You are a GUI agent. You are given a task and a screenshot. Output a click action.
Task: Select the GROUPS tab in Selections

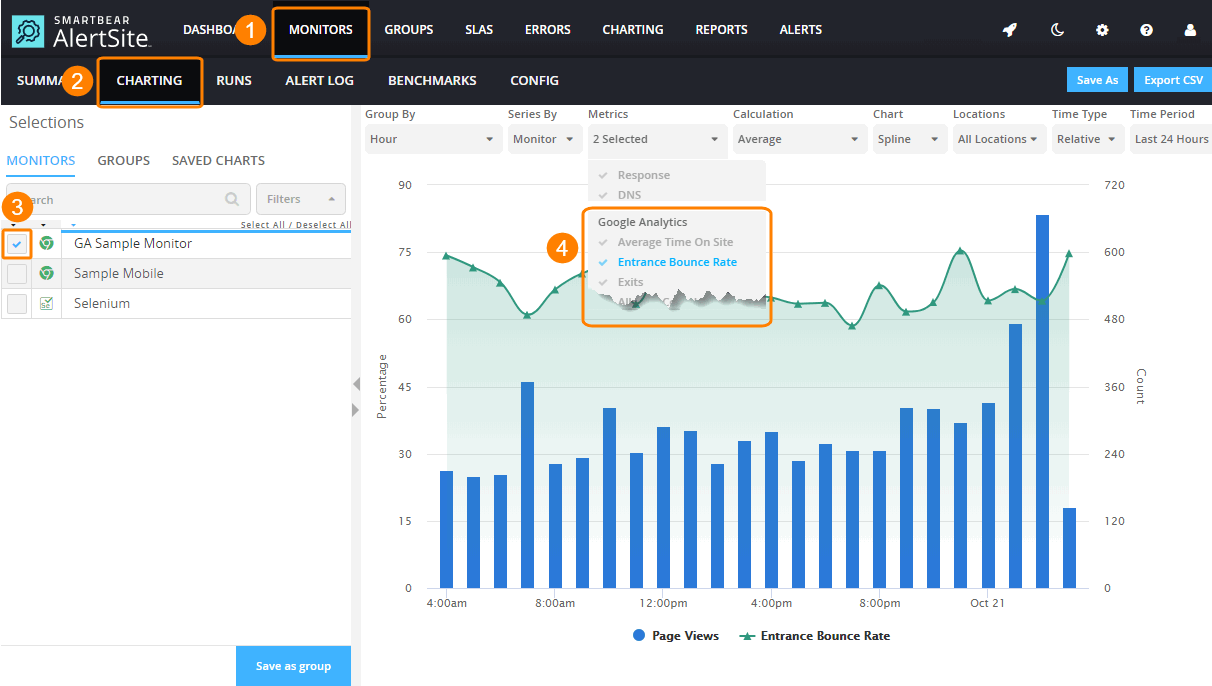click(x=124, y=160)
